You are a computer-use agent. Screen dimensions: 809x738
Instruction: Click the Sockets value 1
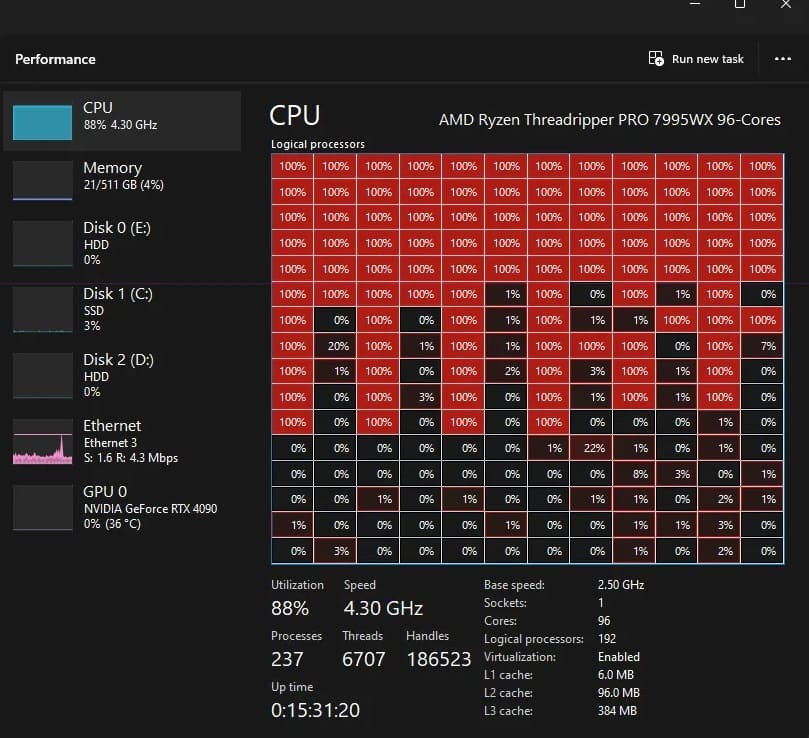601,603
